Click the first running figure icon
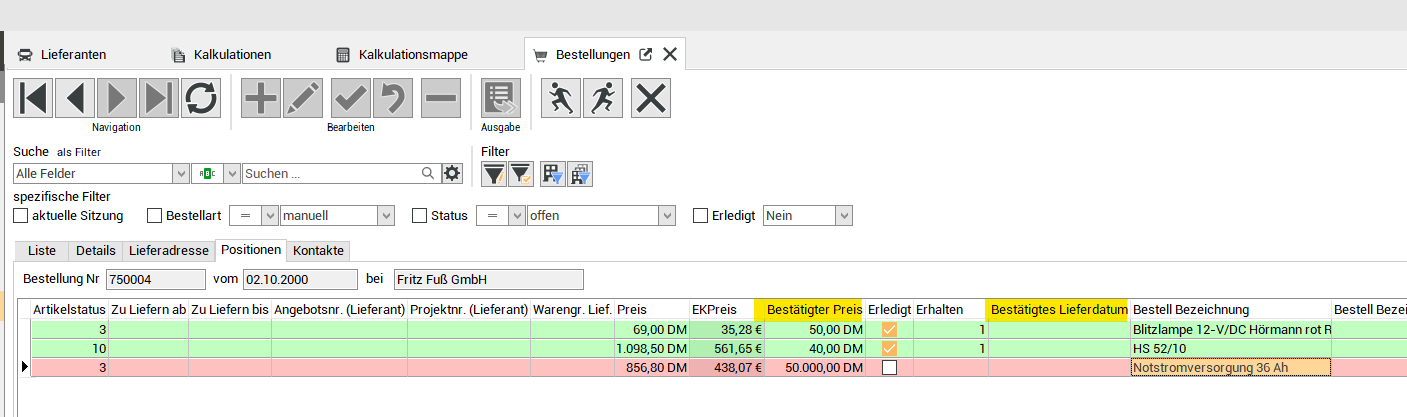The height and width of the screenshot is (417, 1407). click(561, 99)
